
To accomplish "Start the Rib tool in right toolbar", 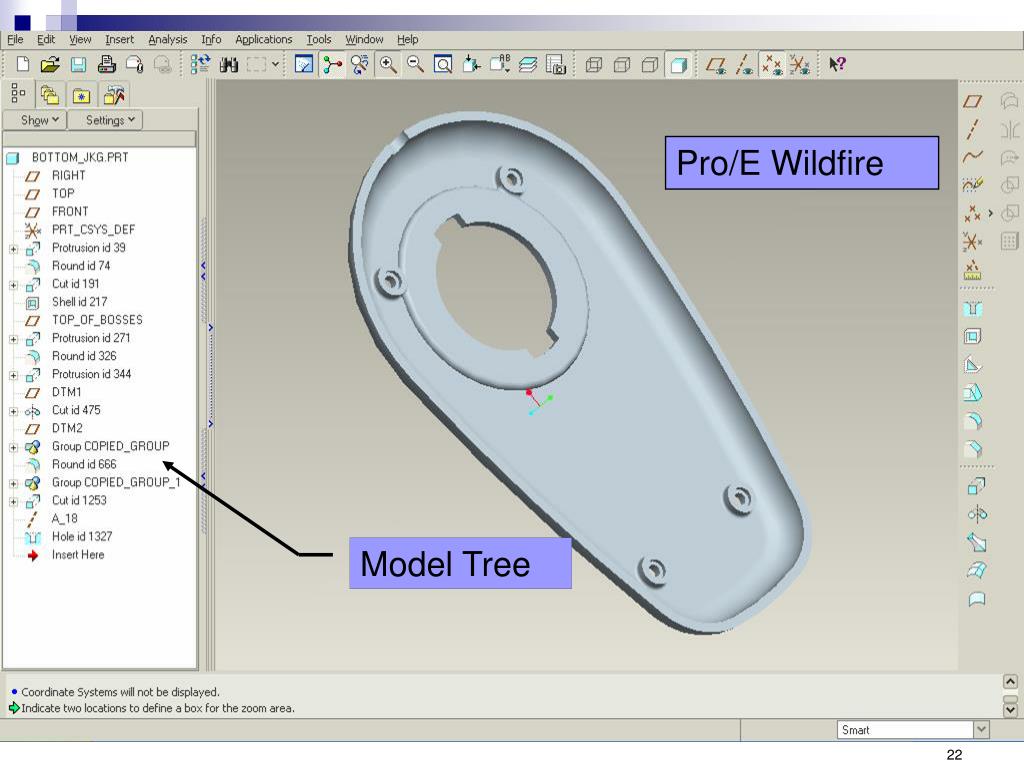I will point(972,365).
